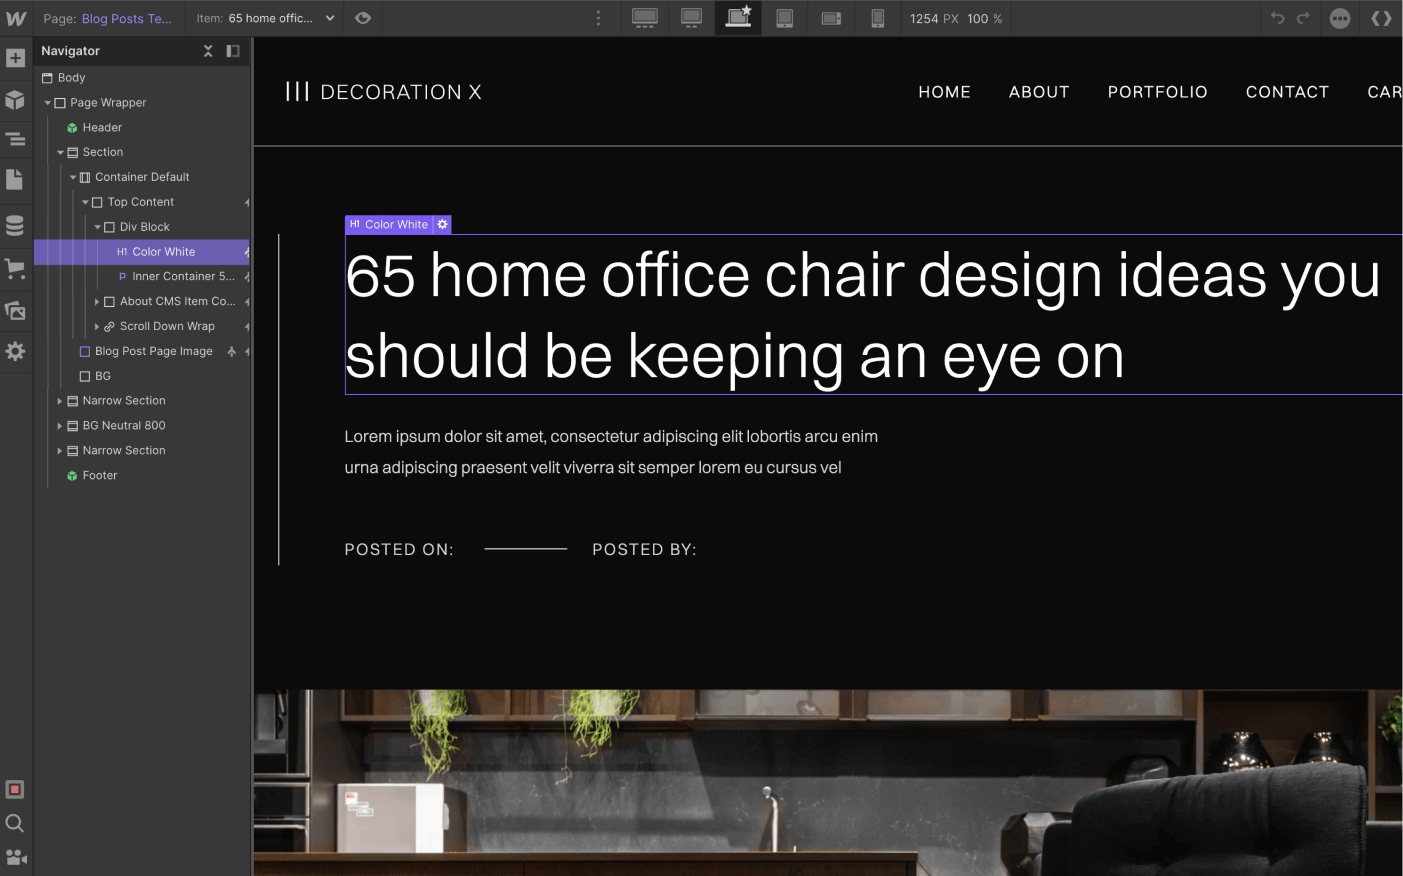Switch to the portrait phone breakpoint

[878, 18]
